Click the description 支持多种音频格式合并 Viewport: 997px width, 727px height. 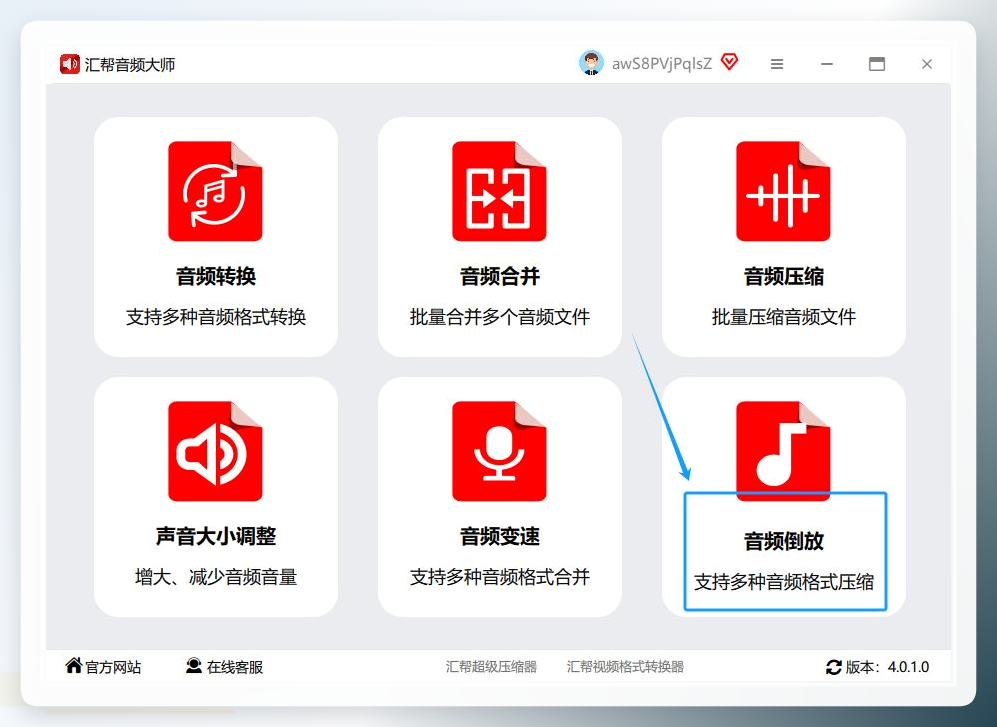point(500,577)
